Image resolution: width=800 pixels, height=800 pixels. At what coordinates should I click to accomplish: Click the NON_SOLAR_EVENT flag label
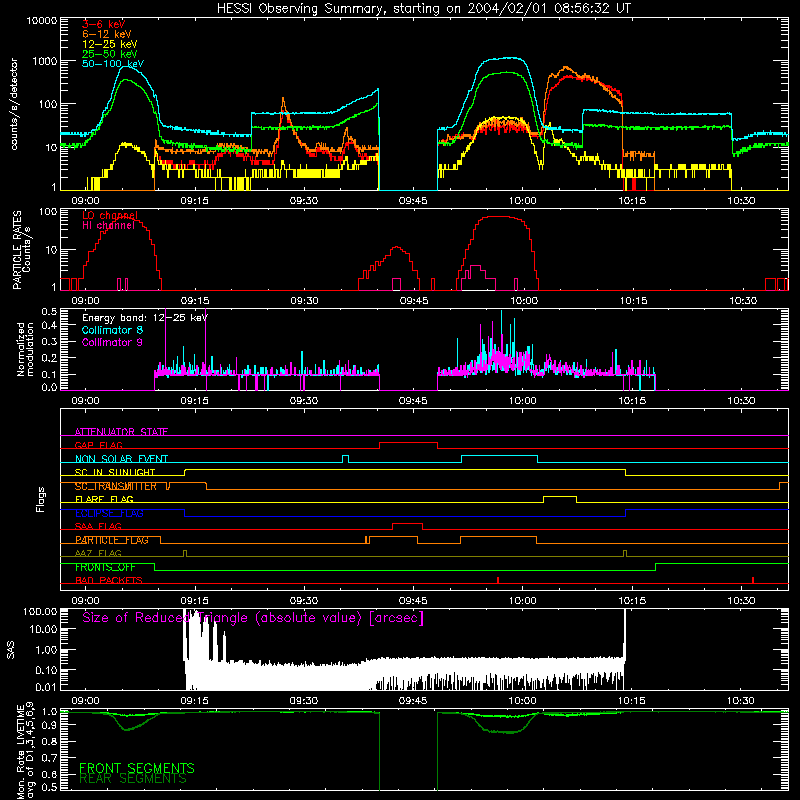click(x=121, y=459)
